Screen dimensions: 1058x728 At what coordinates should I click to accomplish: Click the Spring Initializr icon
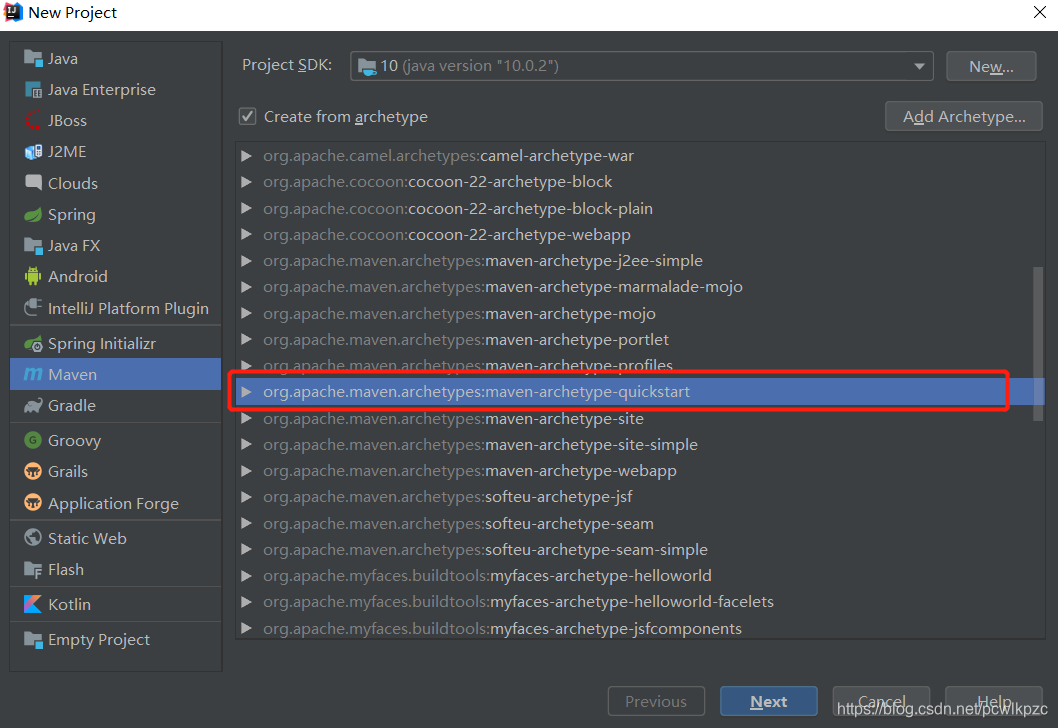[33, 343]
